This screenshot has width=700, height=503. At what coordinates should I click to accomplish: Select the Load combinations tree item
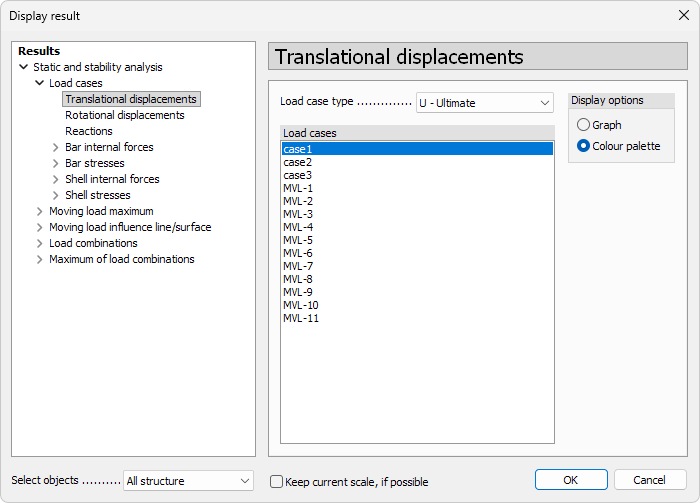click(x=93, y=244)
